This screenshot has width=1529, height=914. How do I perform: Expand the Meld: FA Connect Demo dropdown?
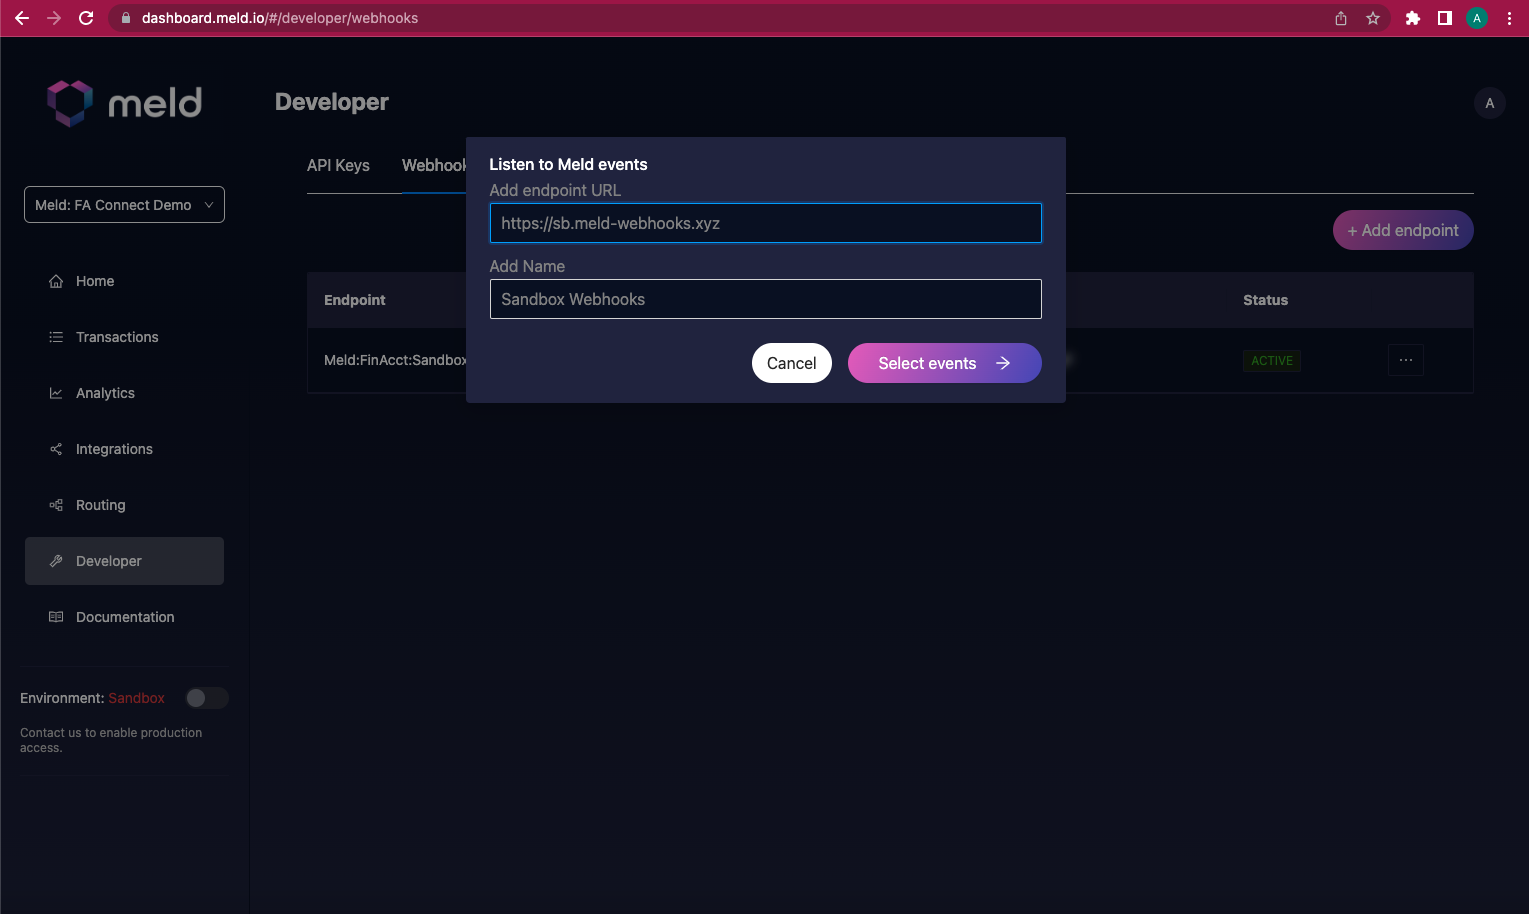tap(124, 205)
